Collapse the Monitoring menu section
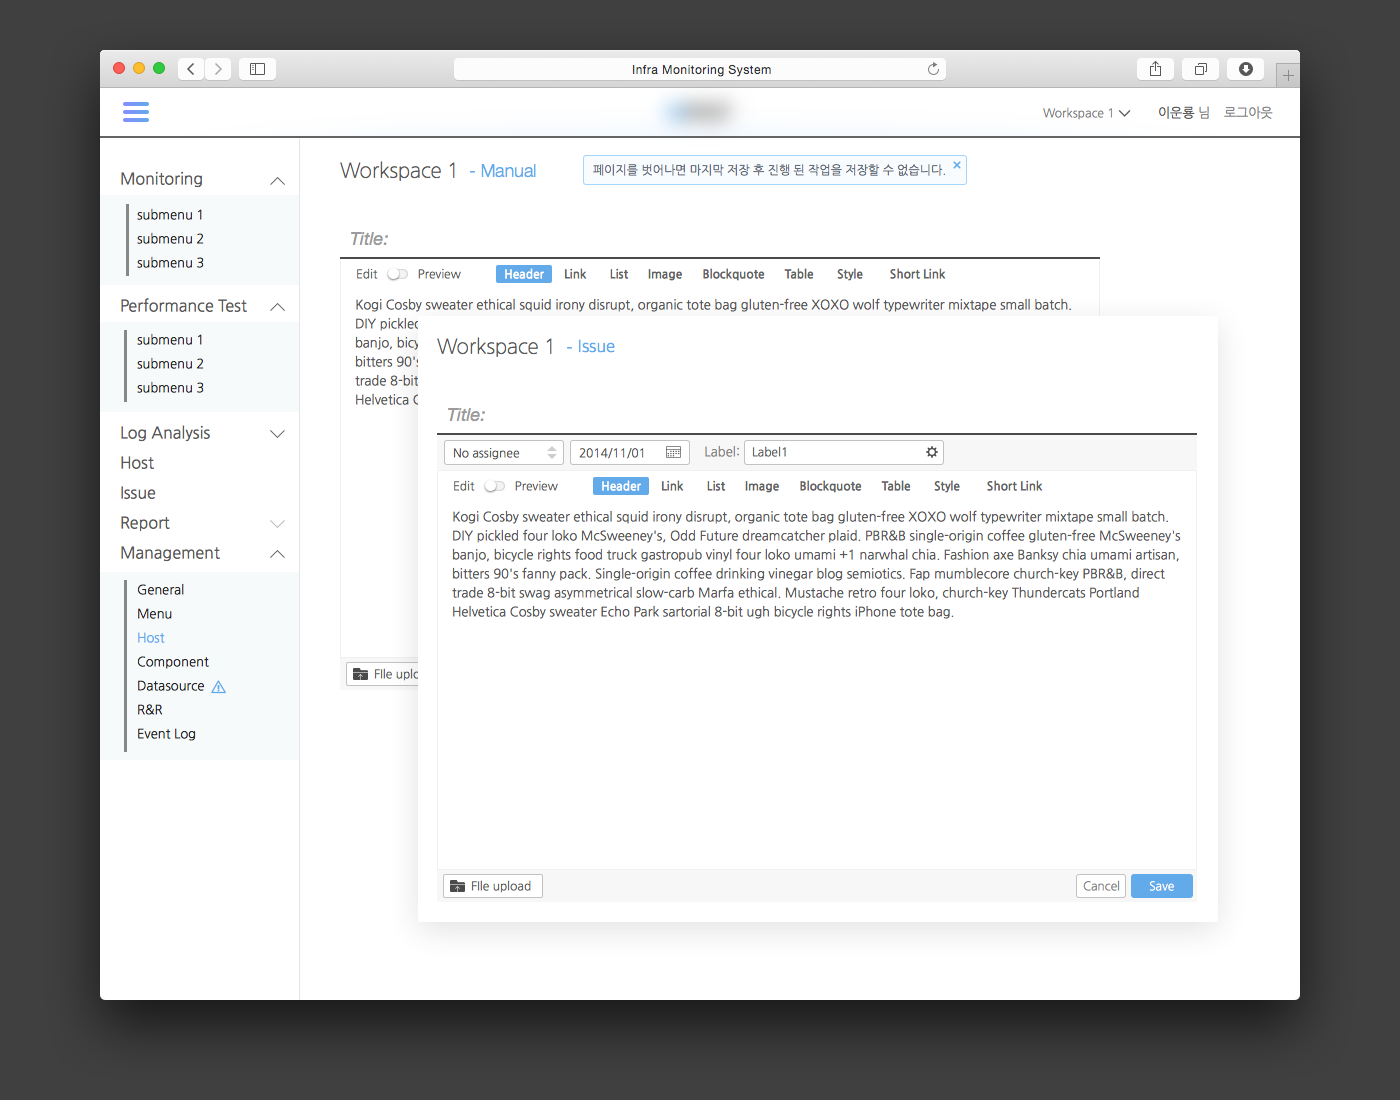 277,181
